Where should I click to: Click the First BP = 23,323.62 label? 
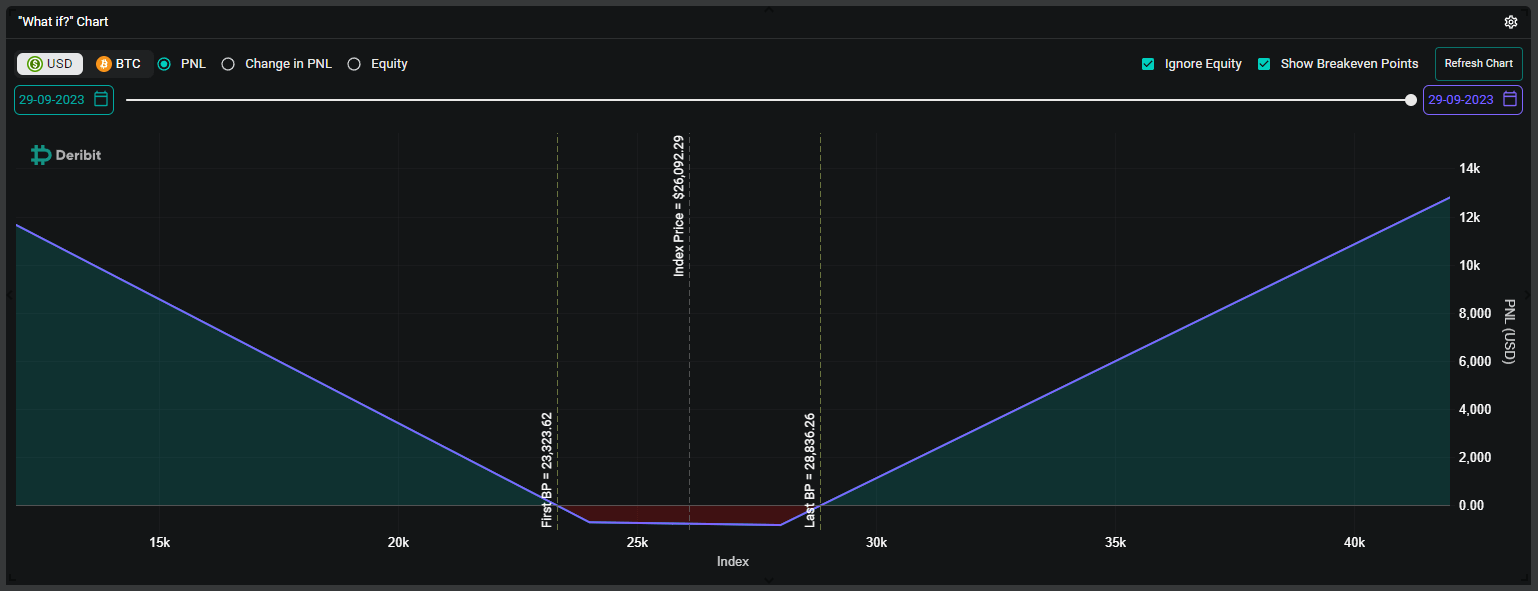click(547, 469)
